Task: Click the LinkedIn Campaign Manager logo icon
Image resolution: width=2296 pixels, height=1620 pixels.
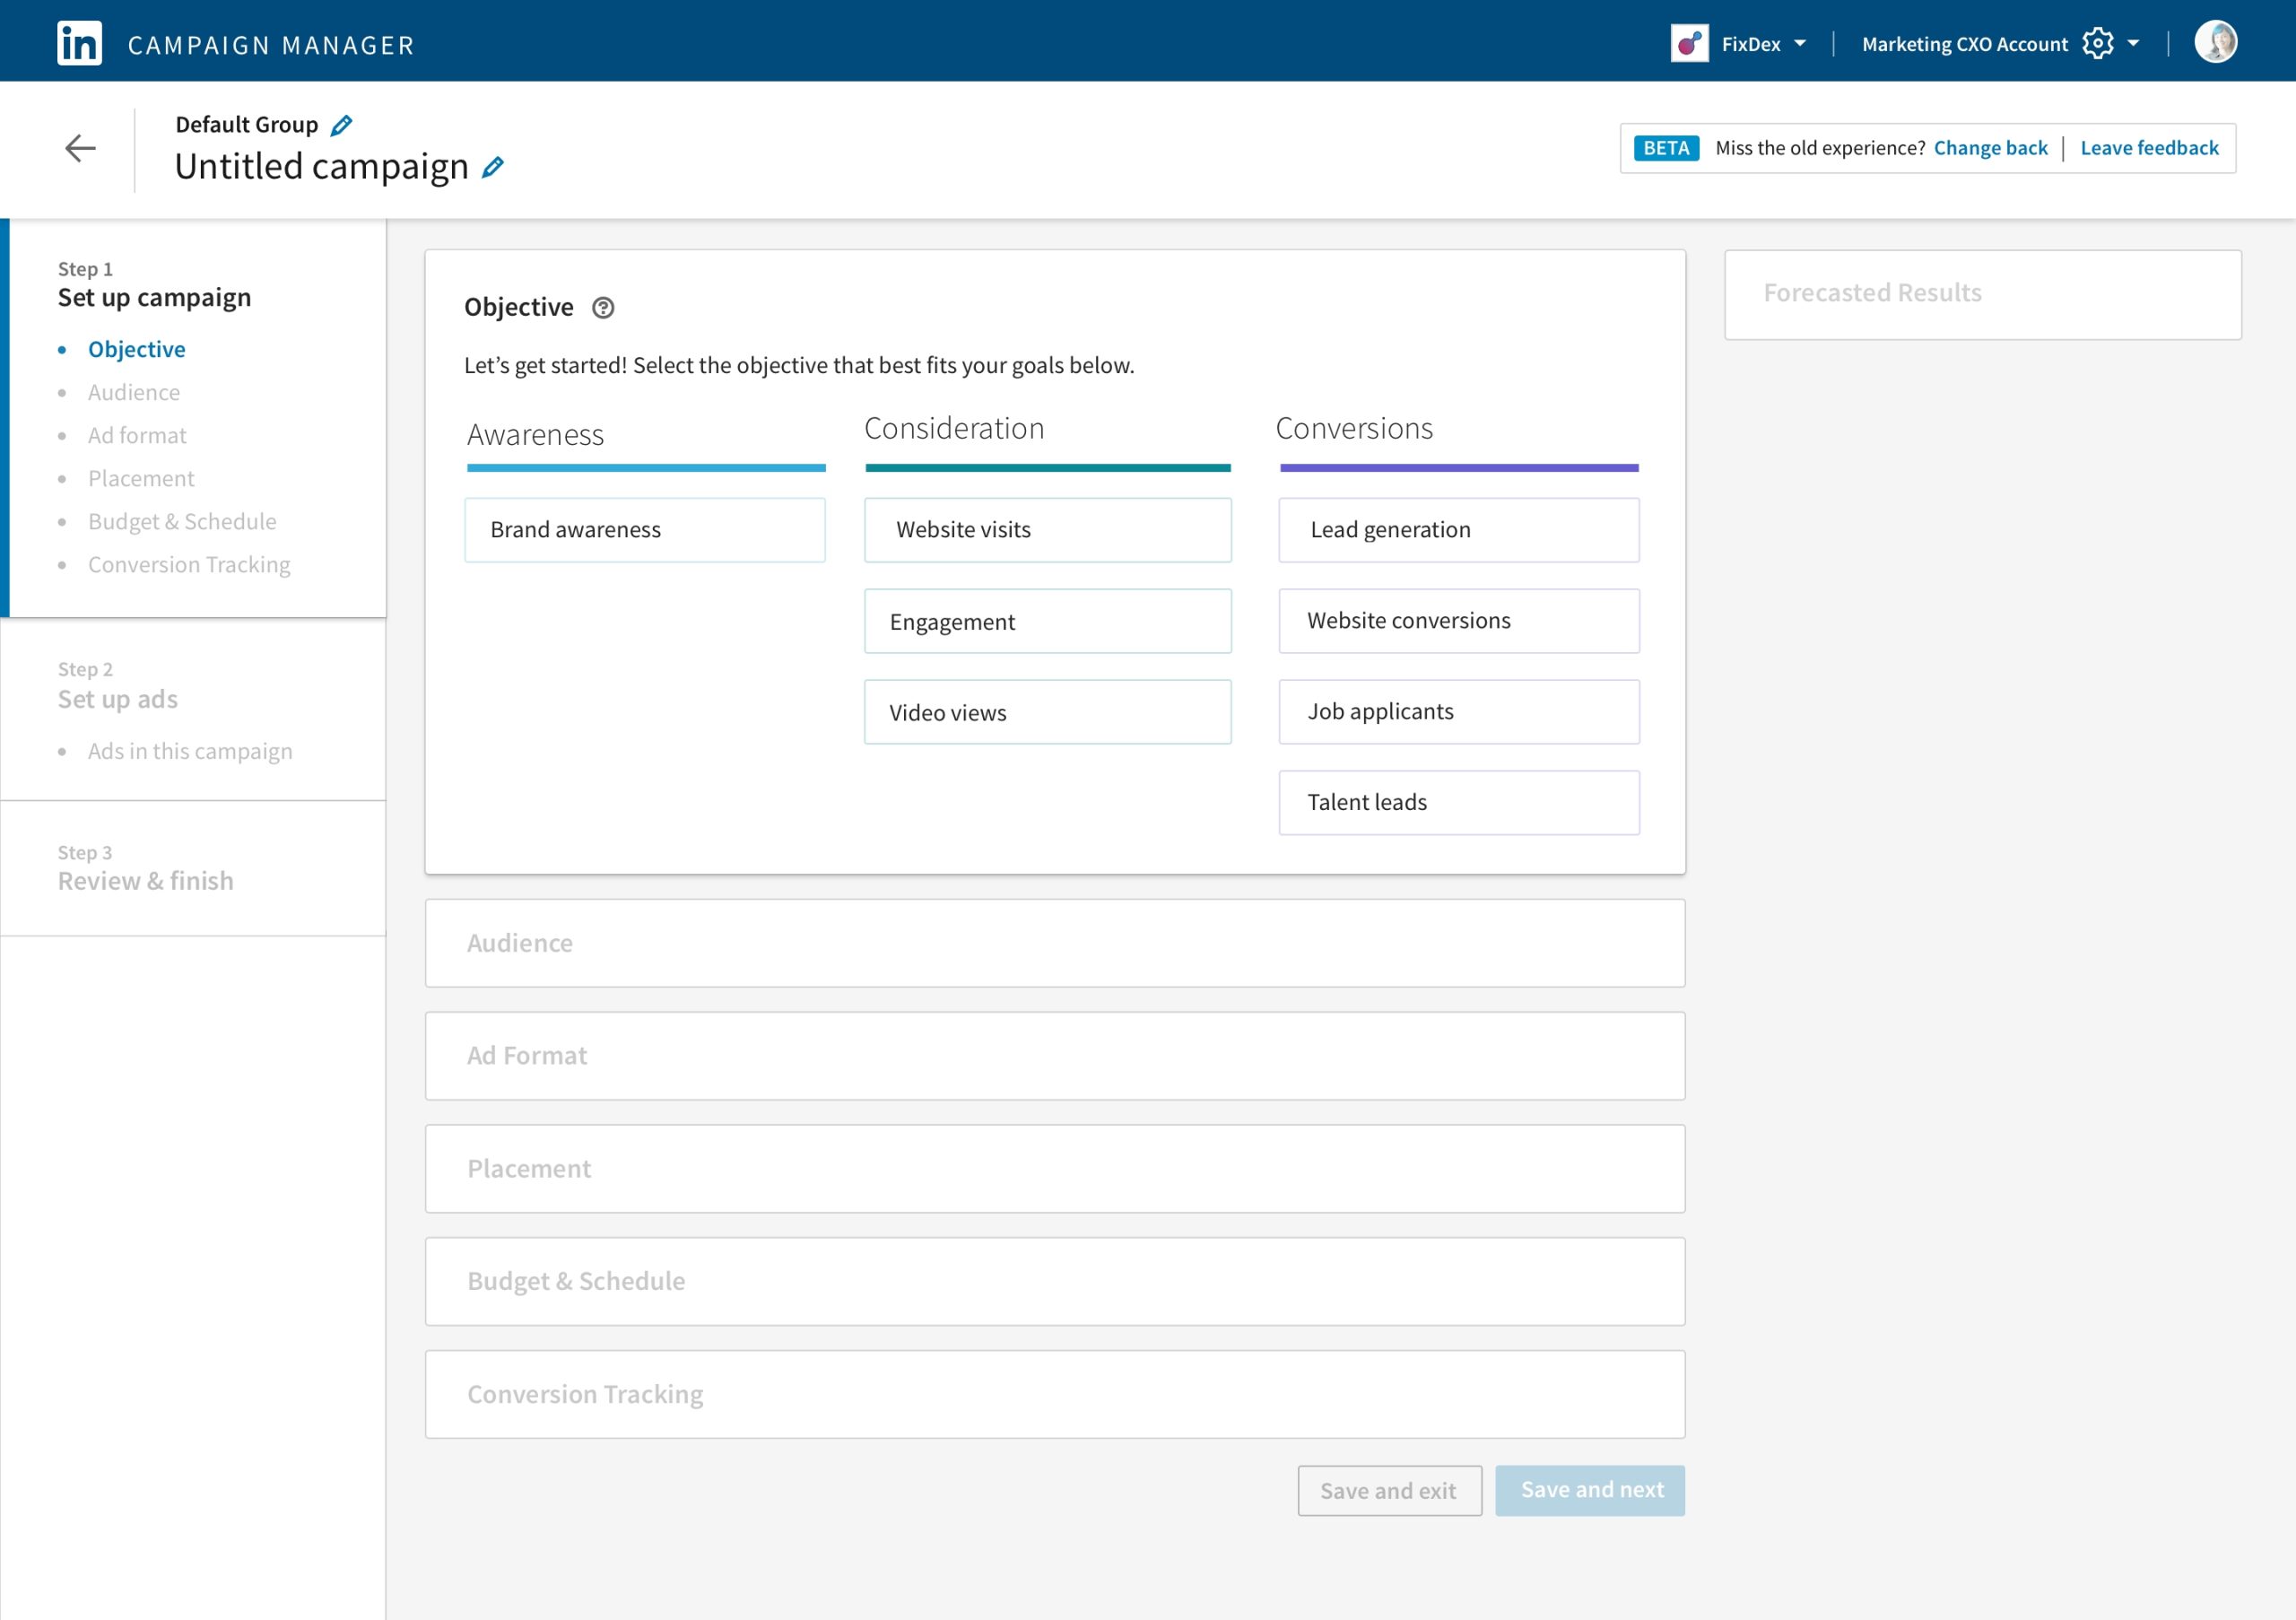Action: pyautogui.click(x=81, y=40)
